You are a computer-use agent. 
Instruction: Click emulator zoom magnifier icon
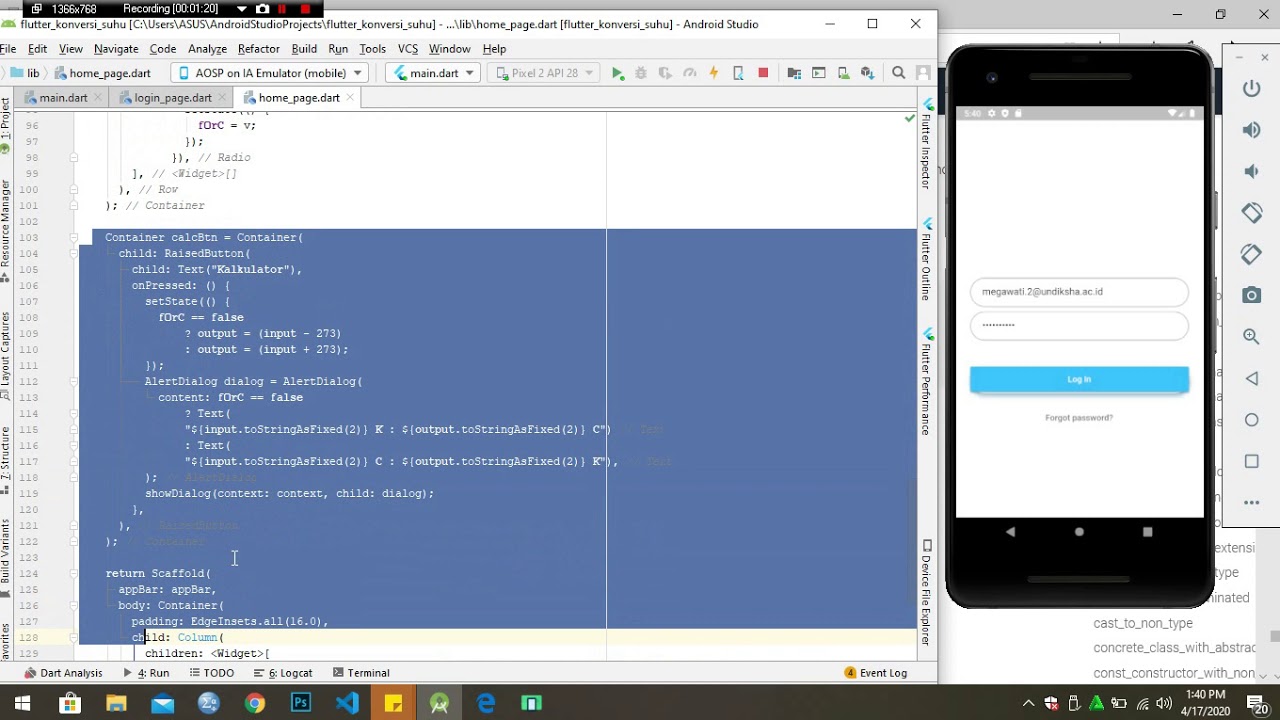click(x=1251, y=337)
